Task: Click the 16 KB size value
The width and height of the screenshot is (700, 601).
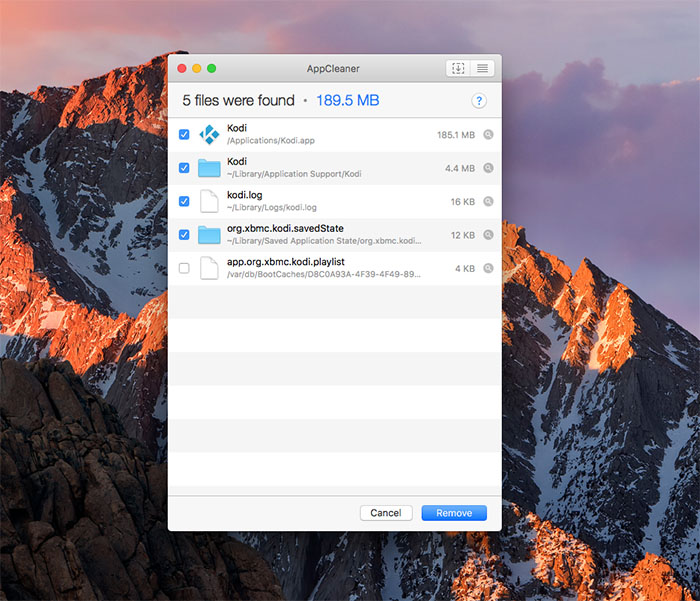Action: point(462,202)
